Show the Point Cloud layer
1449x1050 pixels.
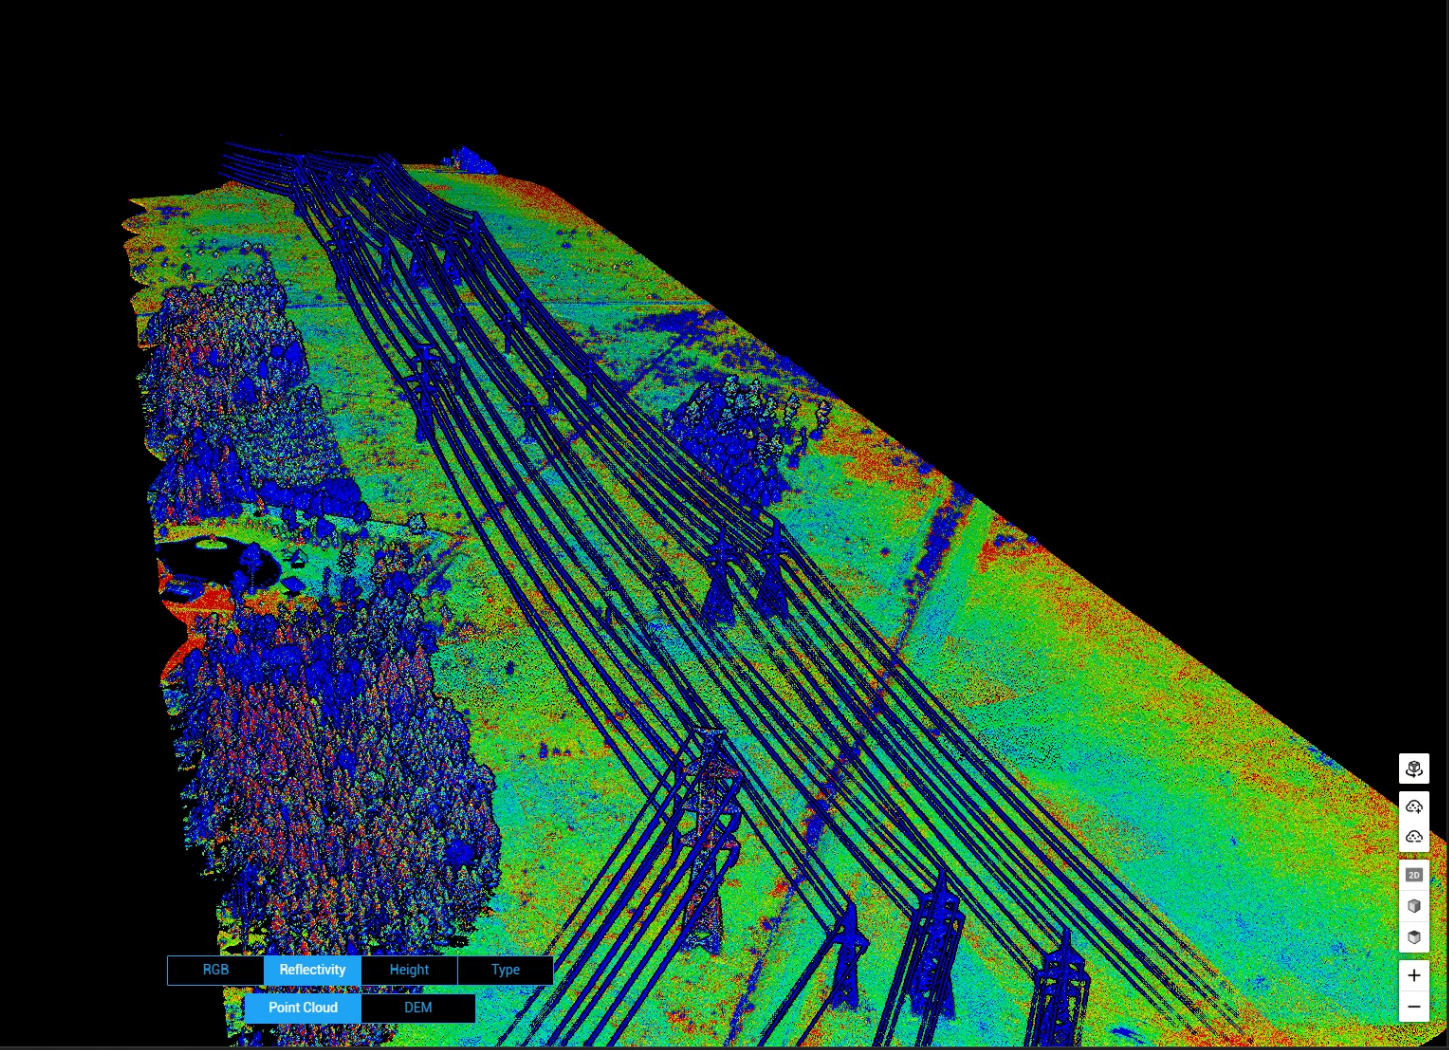point(302,1008)
